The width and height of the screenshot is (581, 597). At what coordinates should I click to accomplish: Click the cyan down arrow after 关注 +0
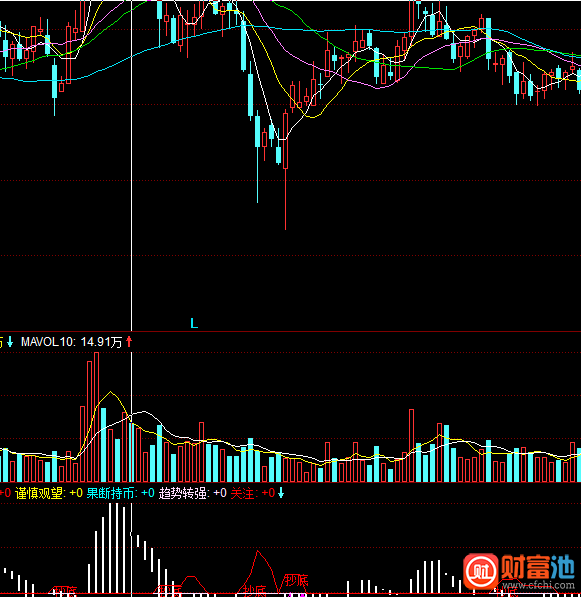pyautogui.click(x=281, y=493)
